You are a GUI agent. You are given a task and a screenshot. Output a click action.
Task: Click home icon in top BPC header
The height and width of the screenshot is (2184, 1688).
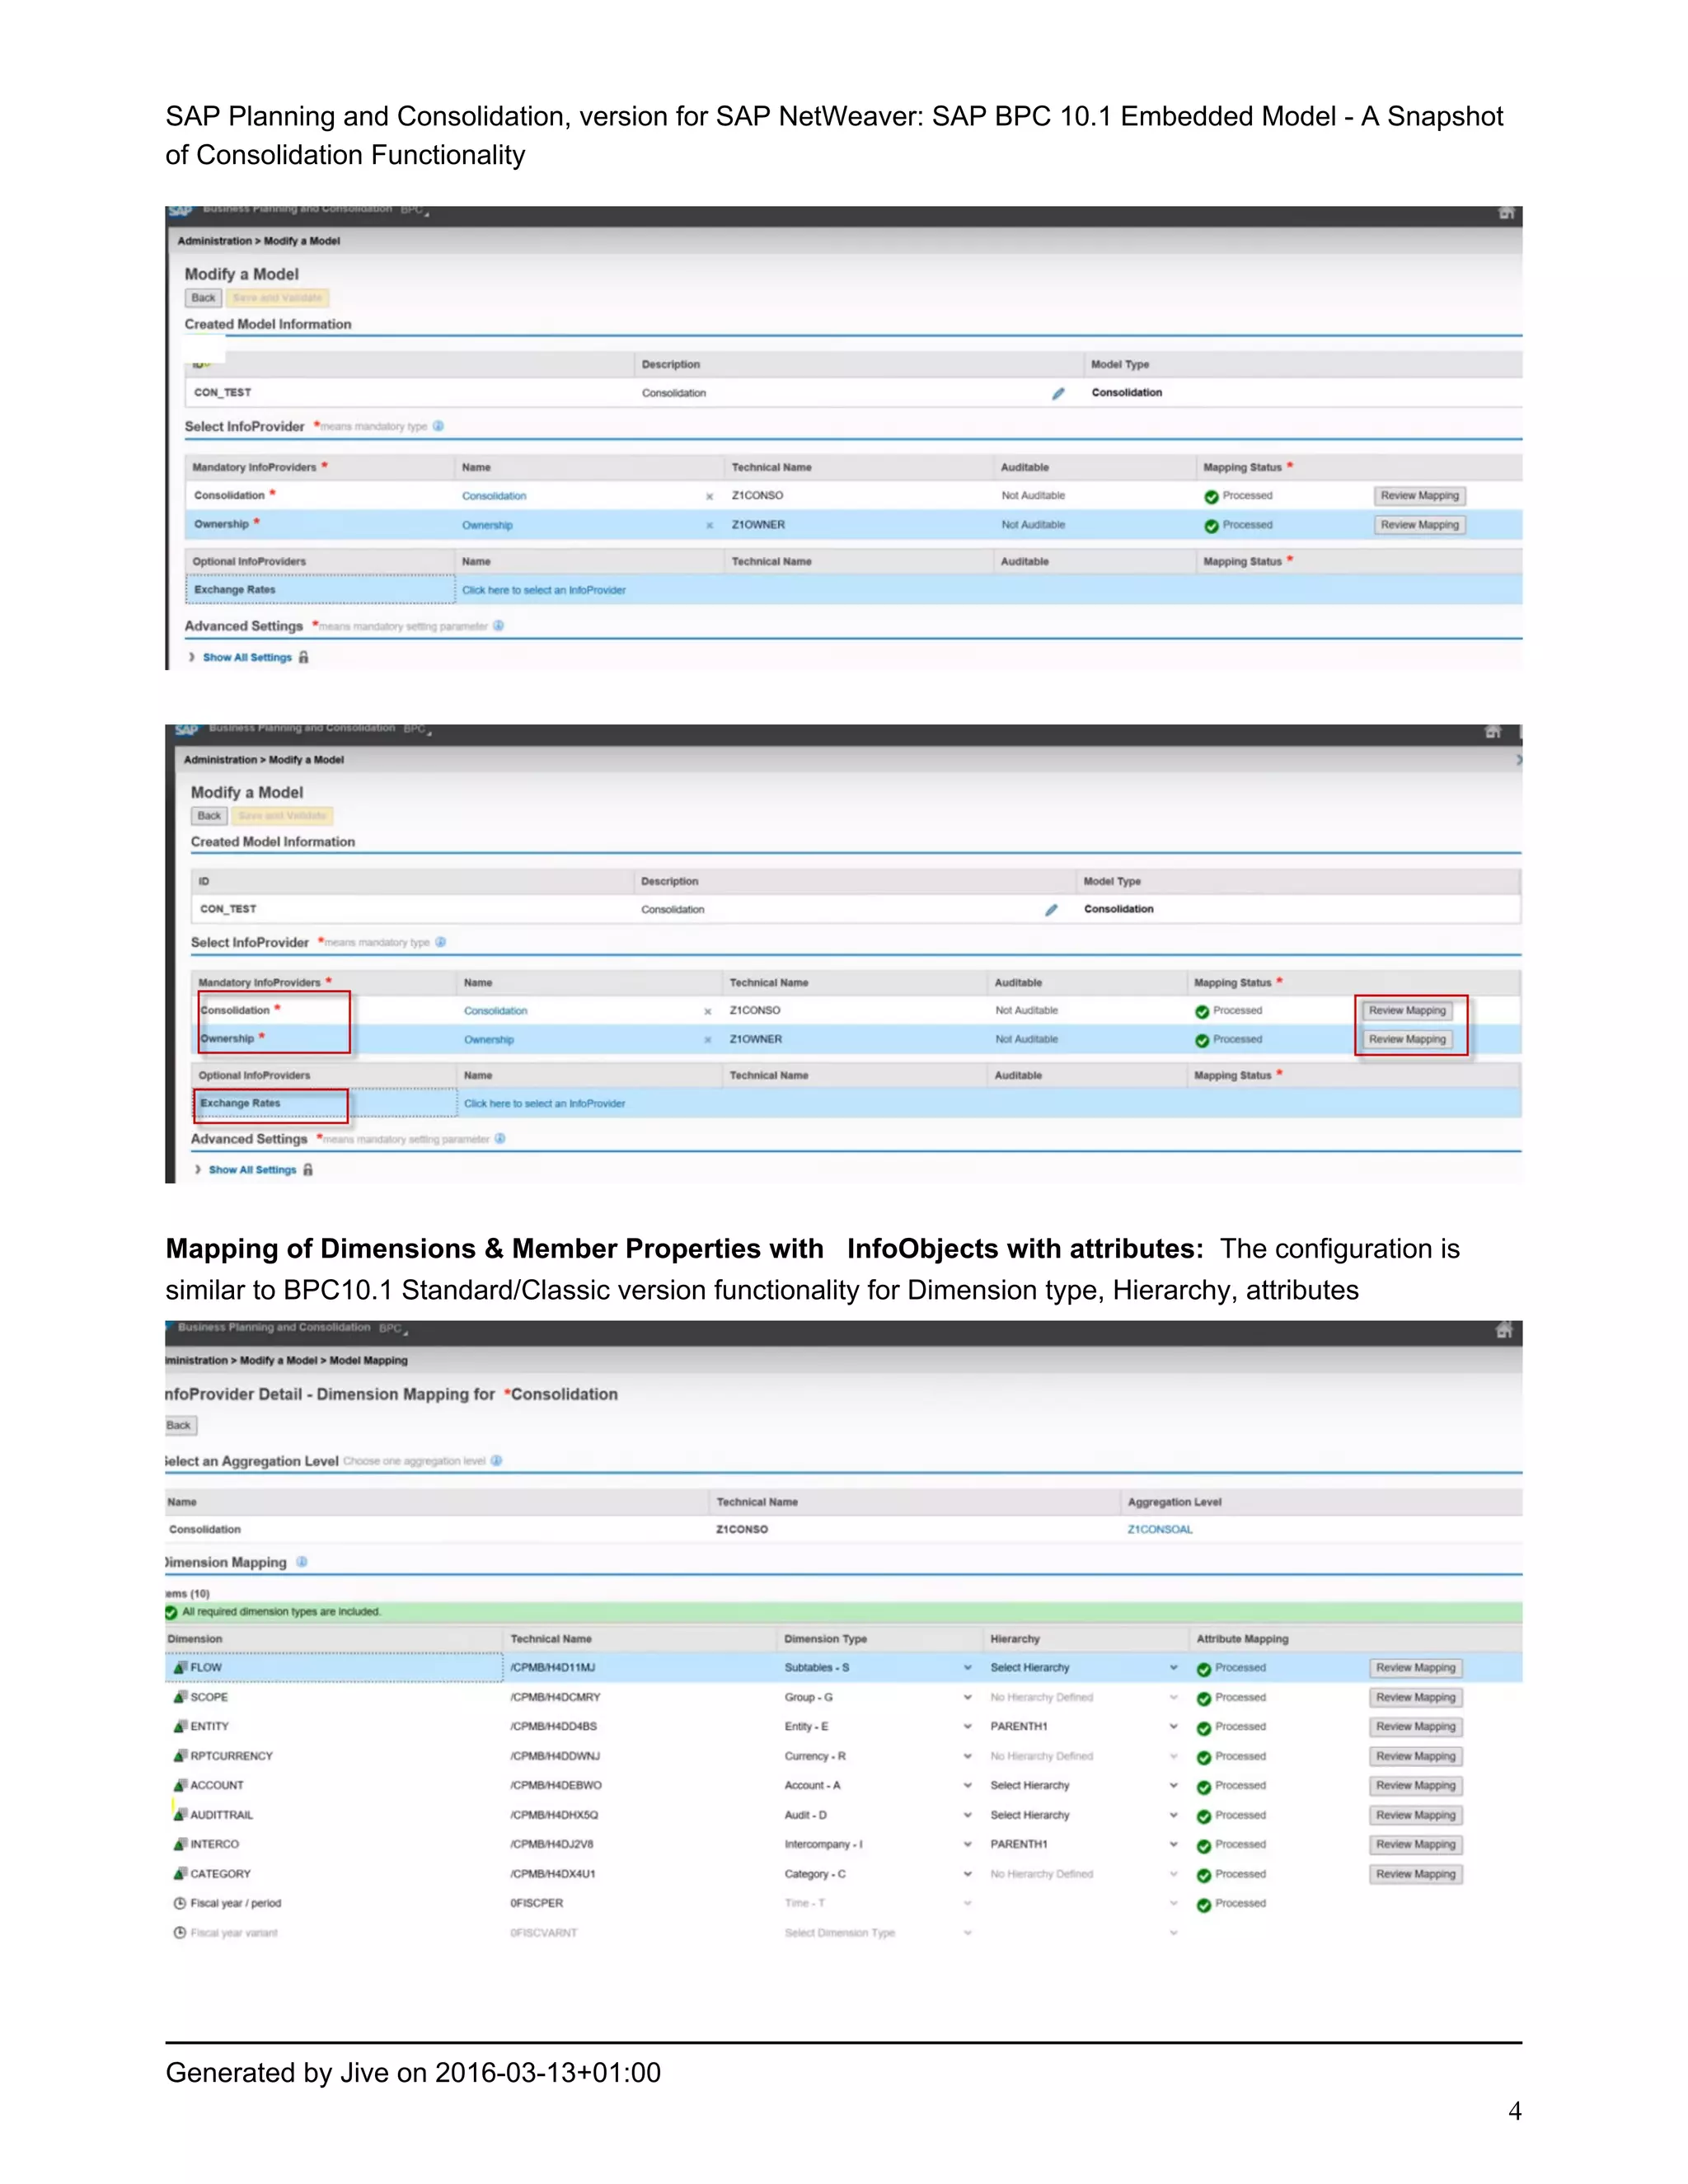click(x=1506, y=213)
